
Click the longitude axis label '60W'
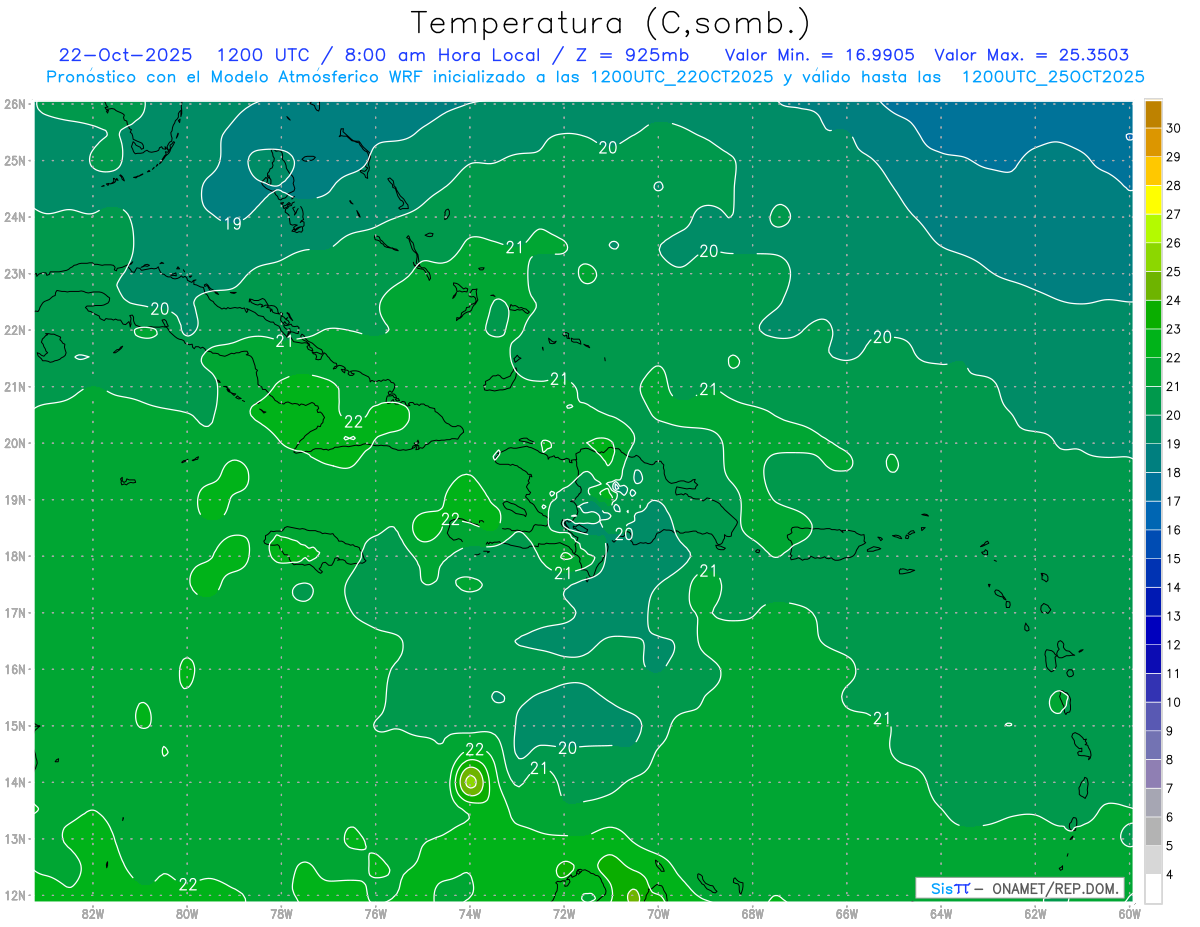tap(1129, 913)
